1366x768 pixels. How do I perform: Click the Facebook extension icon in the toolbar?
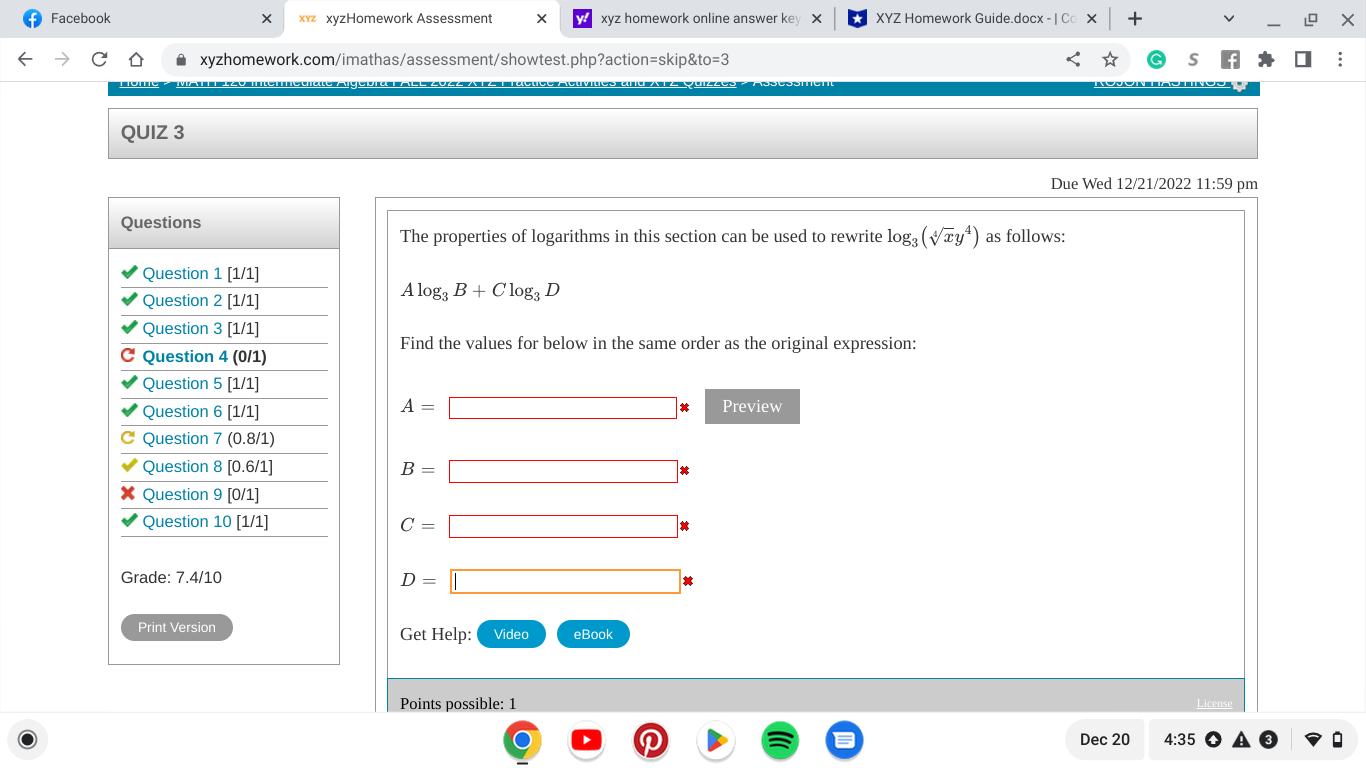[1230, 59]
